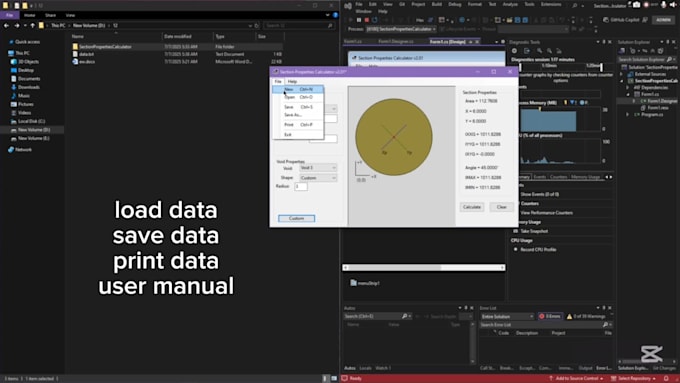This screenshot has width=680, height=383.
Task: Click the Calculate button
Action: [x=472, y=207]
